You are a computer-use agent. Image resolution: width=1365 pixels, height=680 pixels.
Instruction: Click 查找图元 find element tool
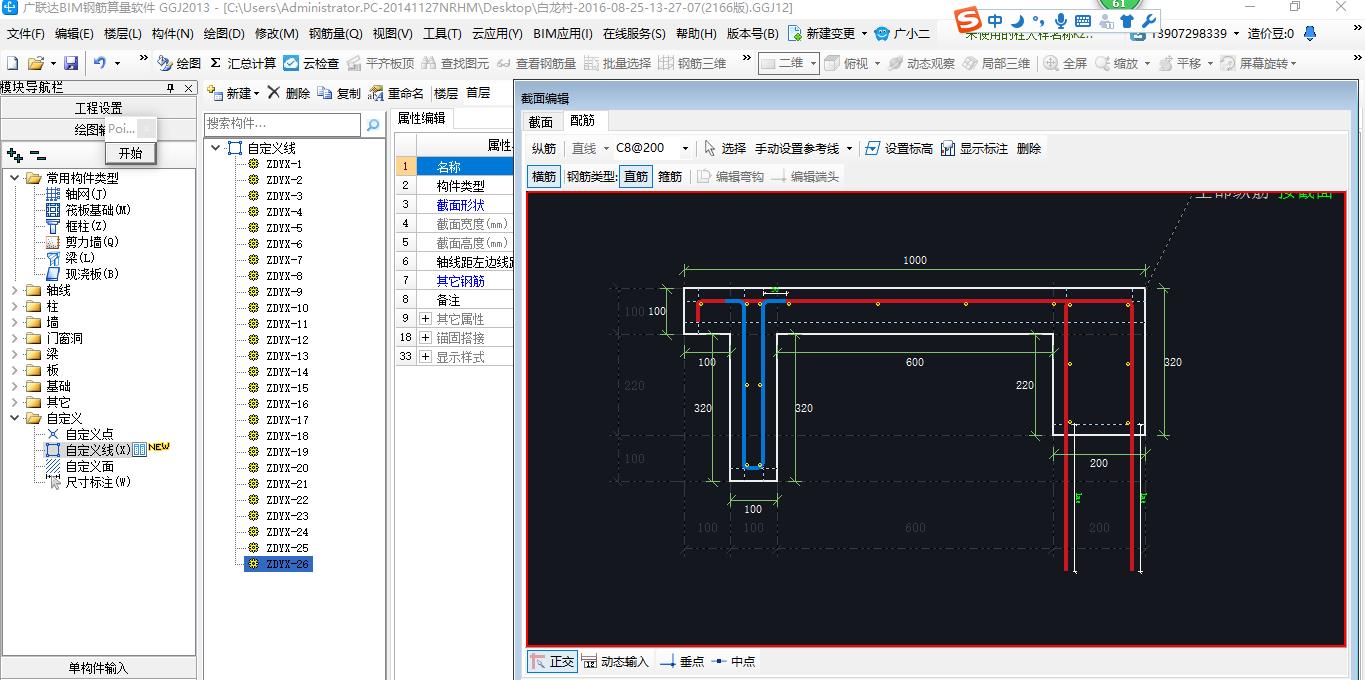pos(455,63)
